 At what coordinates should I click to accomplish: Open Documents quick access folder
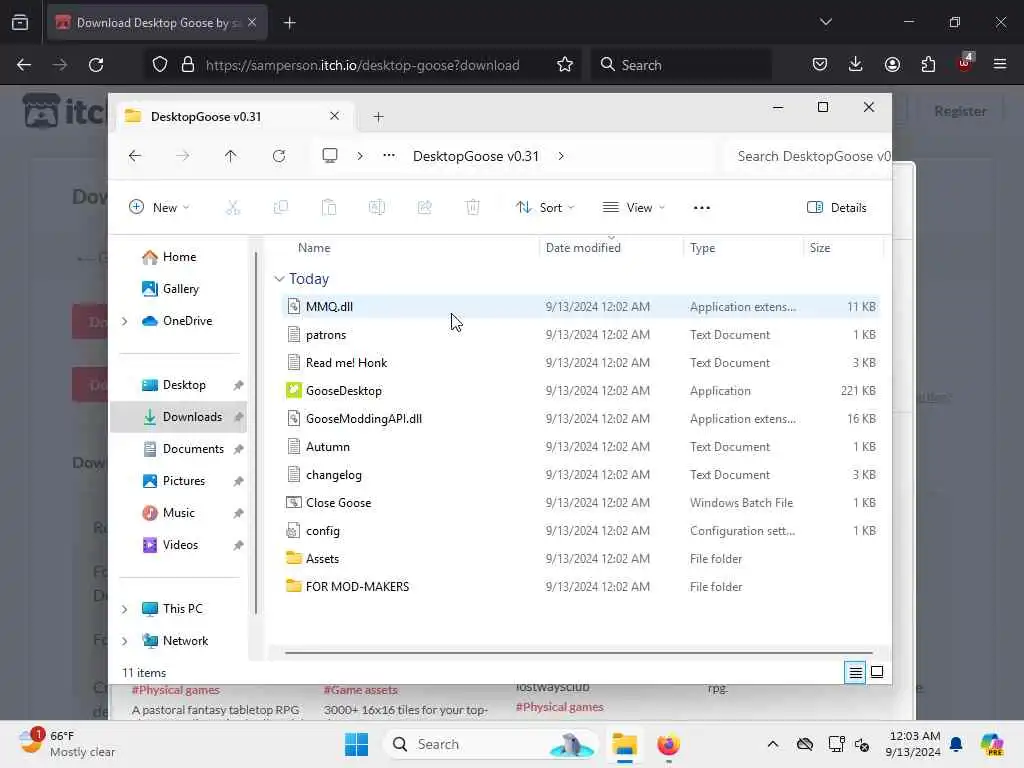click(193, 449)
